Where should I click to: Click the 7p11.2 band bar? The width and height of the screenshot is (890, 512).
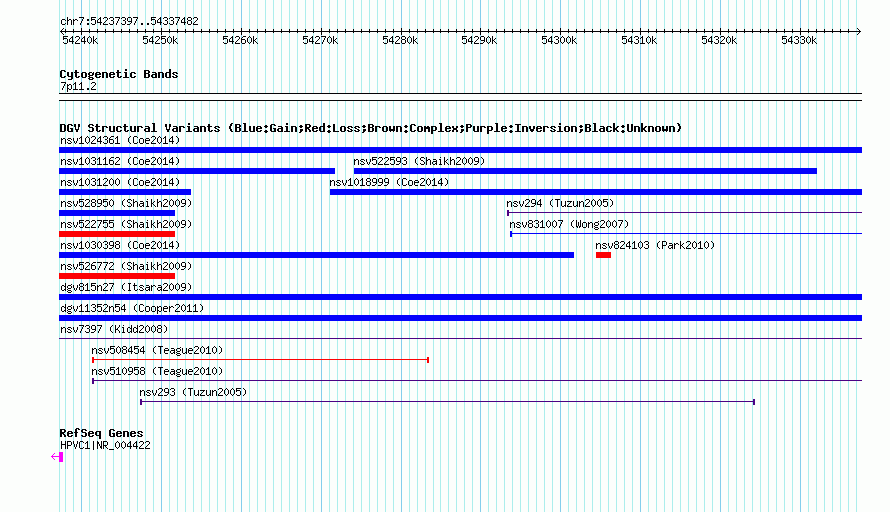(460, 97)
